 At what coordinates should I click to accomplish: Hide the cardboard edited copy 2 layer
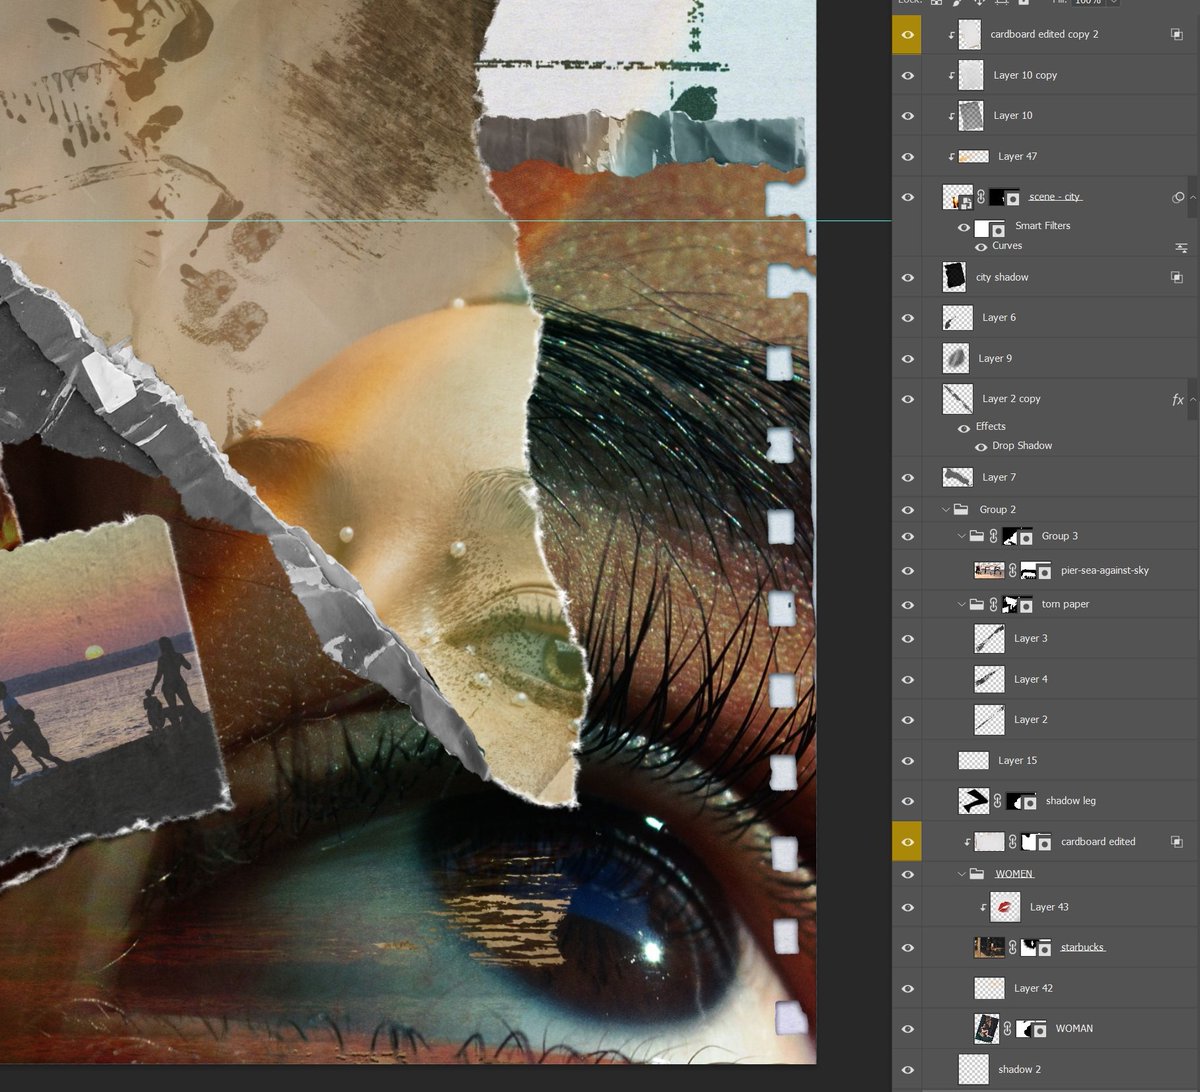point(908,34)
